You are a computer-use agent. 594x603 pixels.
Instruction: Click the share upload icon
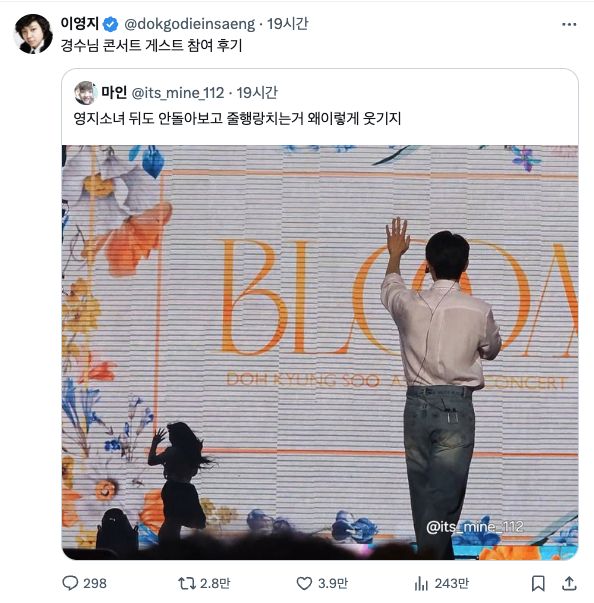(x=569, y=583)
